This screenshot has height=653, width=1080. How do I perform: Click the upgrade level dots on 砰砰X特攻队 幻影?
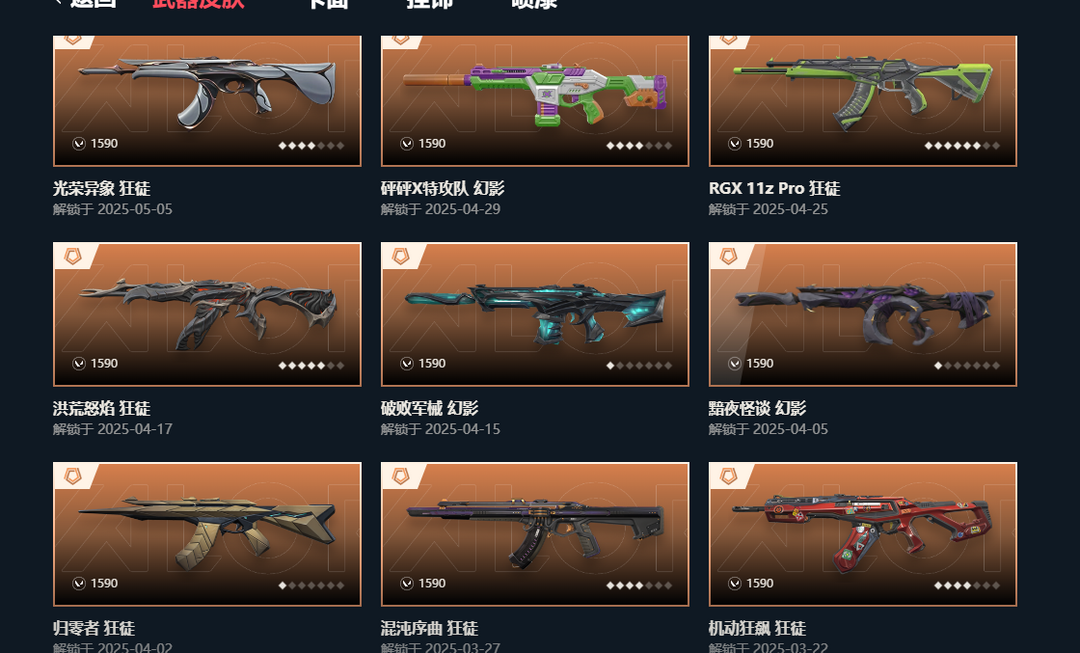638,145
